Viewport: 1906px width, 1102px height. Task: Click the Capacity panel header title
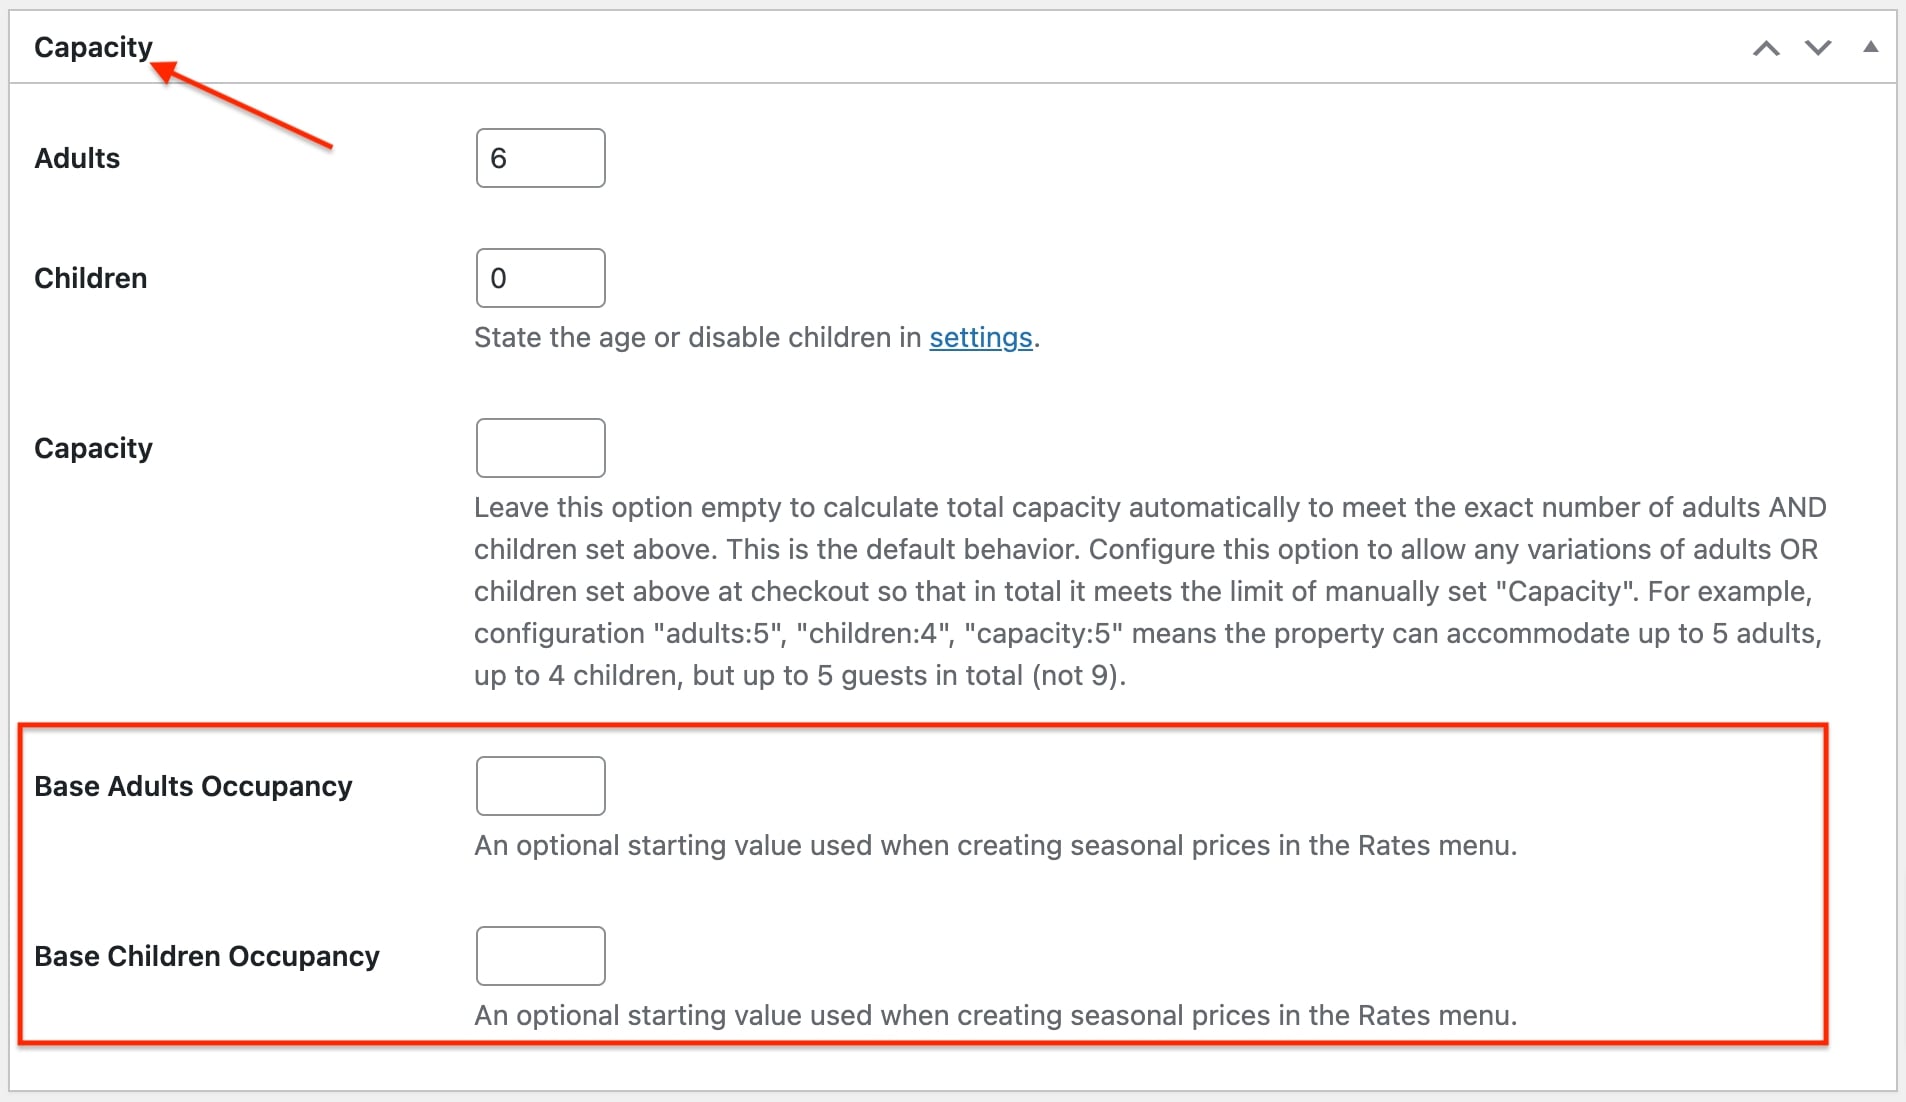pos(93,48)
